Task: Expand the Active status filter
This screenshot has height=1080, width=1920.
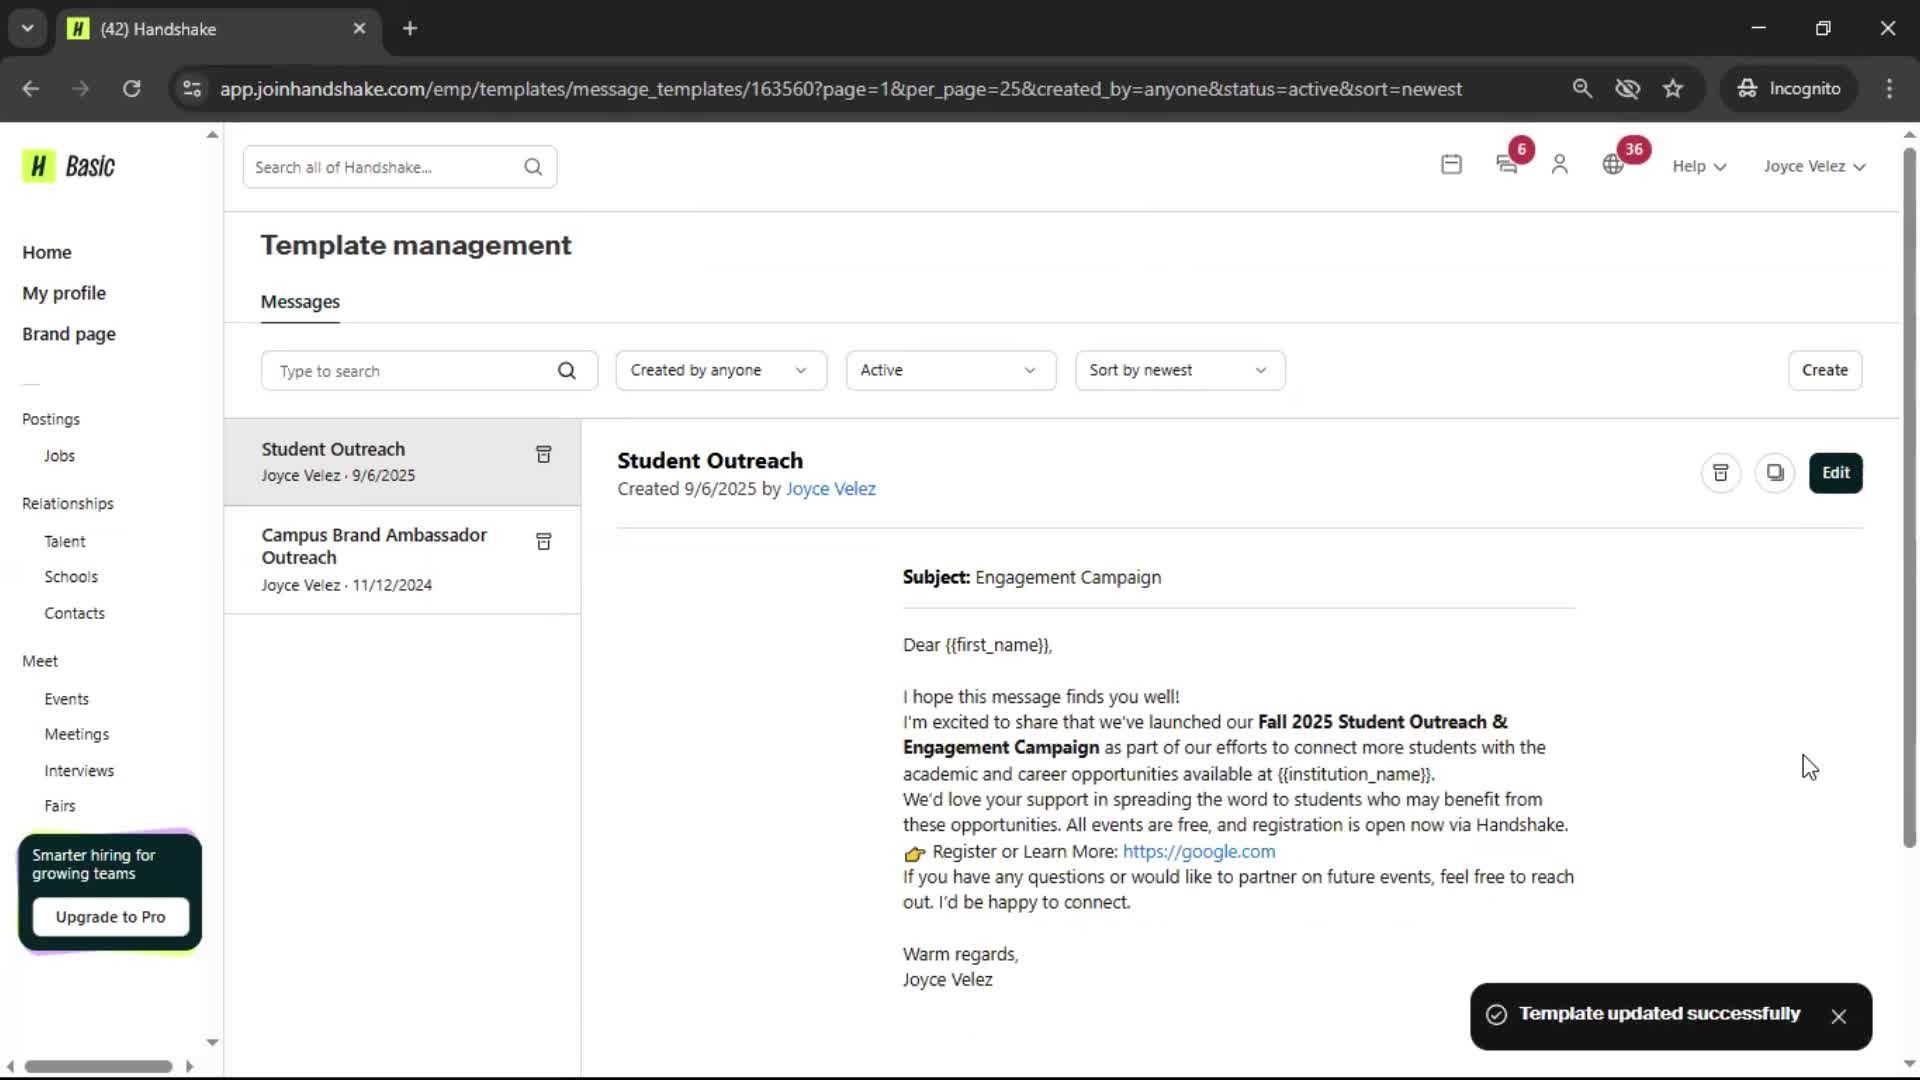Action: 951,370
